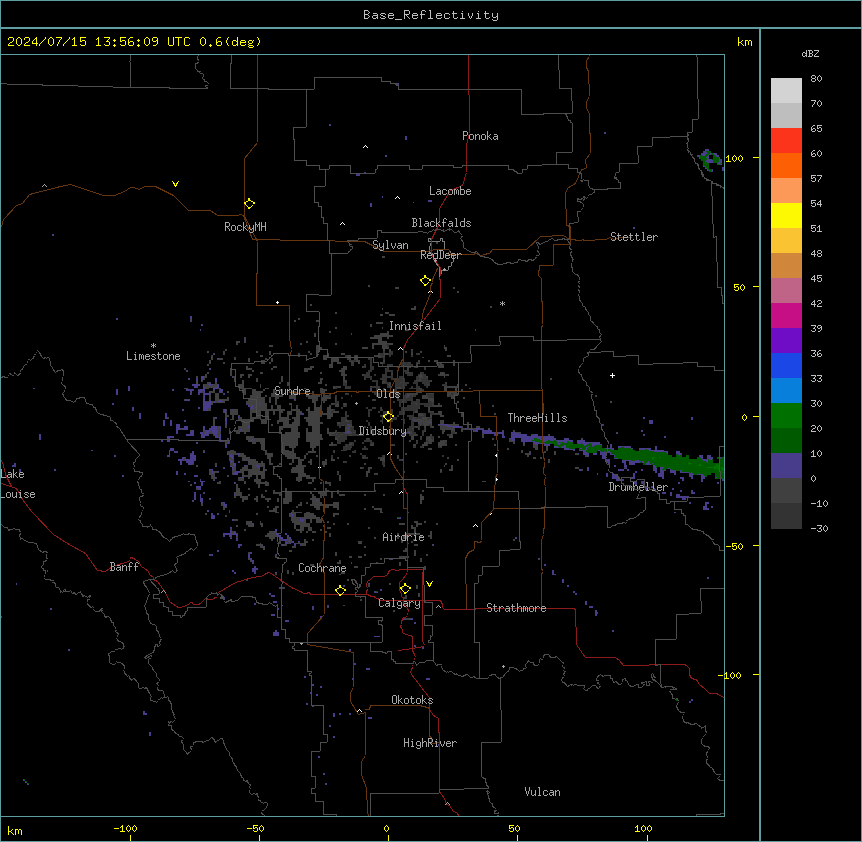Screen dimensions: 862x842
Task: Pick the pink 42-45 dBZ legend swatch
Action: (x=786, y=291)
